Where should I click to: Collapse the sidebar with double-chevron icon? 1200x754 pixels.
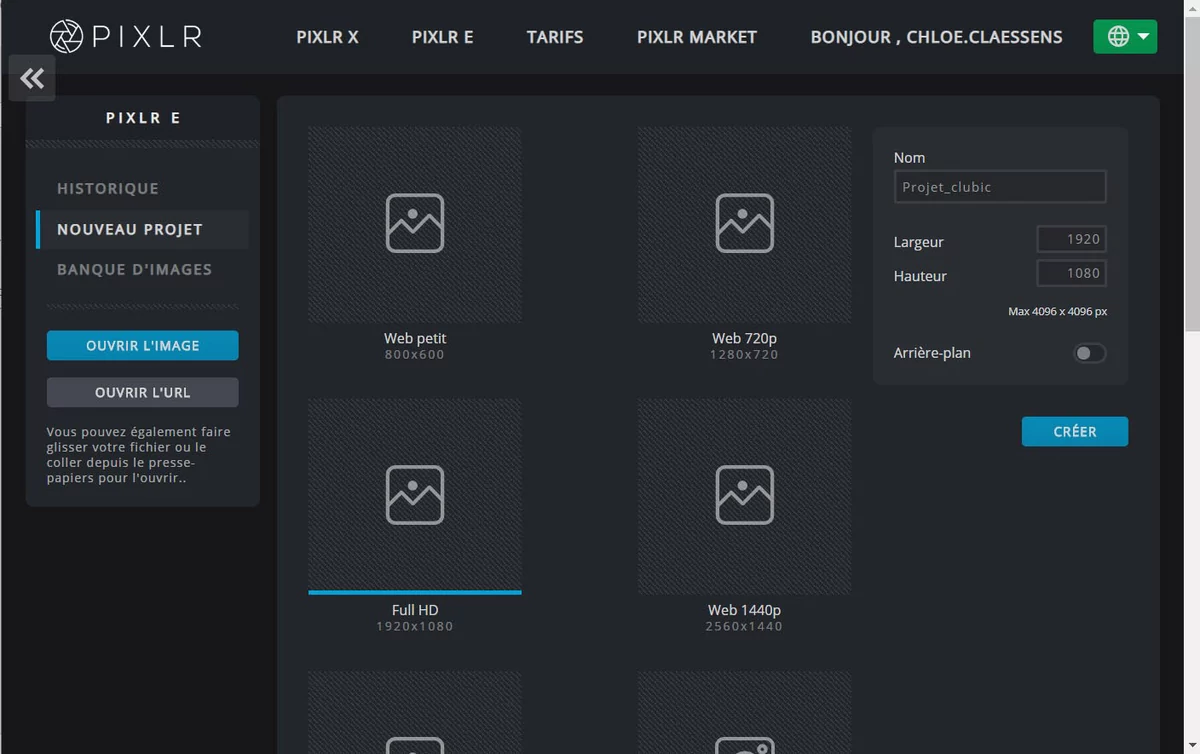[32, 78]
